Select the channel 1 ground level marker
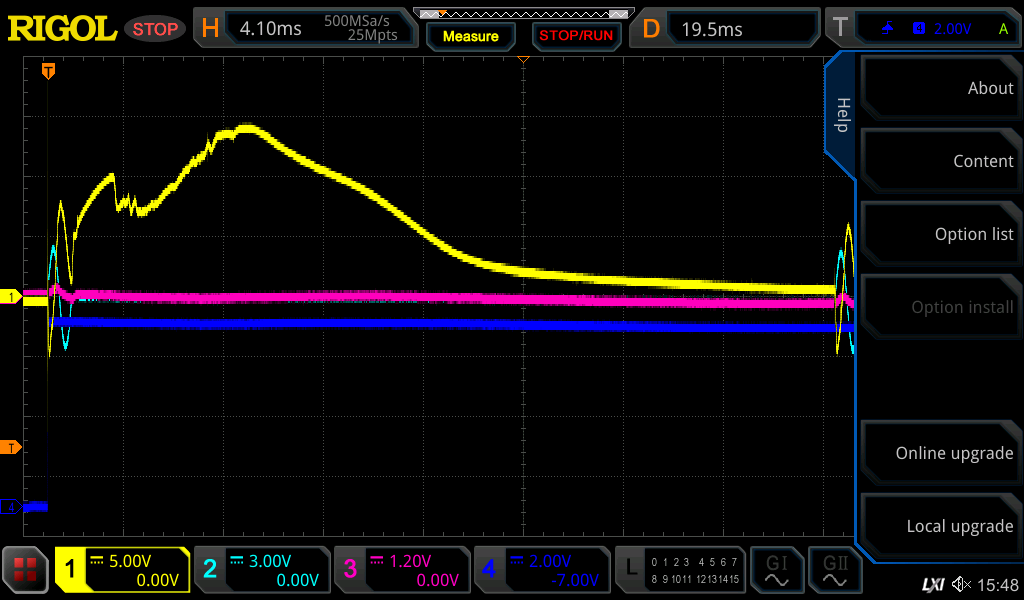The width and height of the screenshot is (1024, 600). pyautogui.click(x=13, y=297)
